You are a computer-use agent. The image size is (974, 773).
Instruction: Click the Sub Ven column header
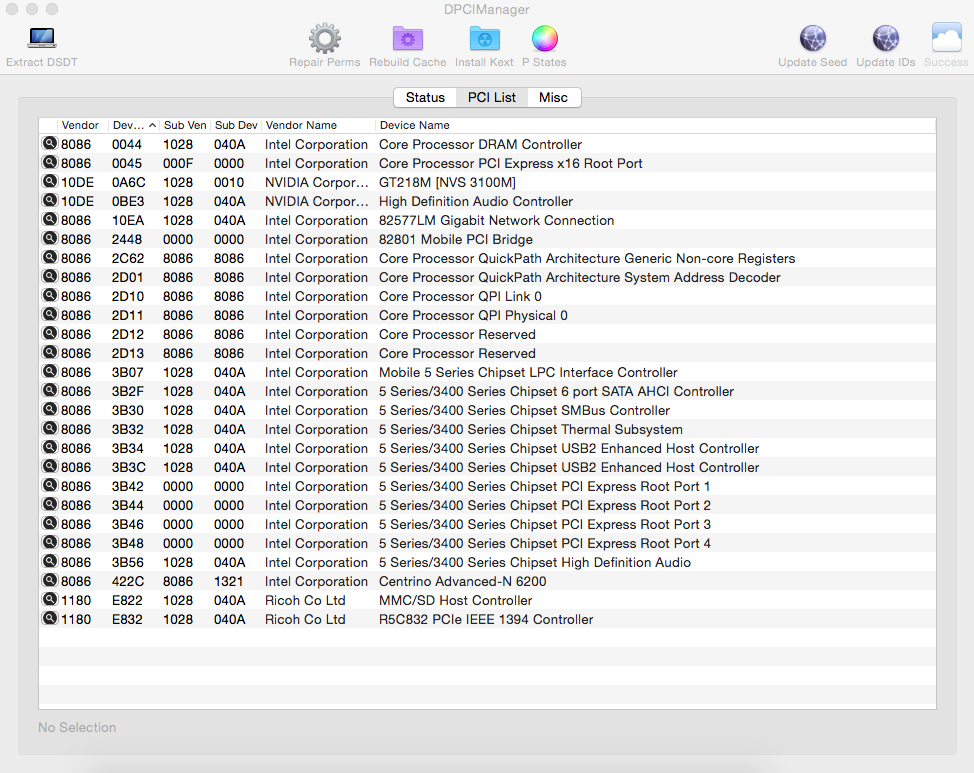(x=185, y=125)
